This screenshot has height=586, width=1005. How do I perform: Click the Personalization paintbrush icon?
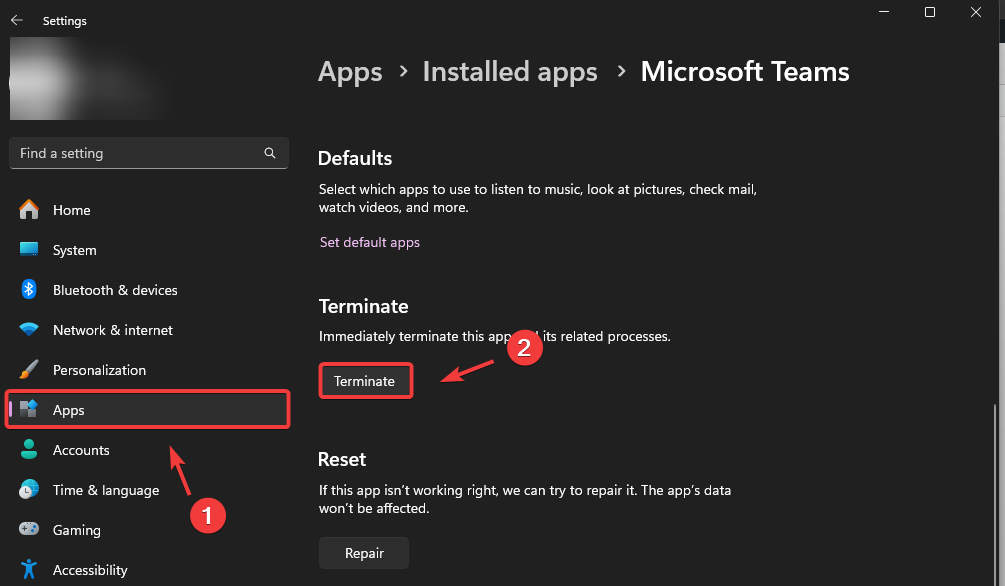click(x=29, y=370)
